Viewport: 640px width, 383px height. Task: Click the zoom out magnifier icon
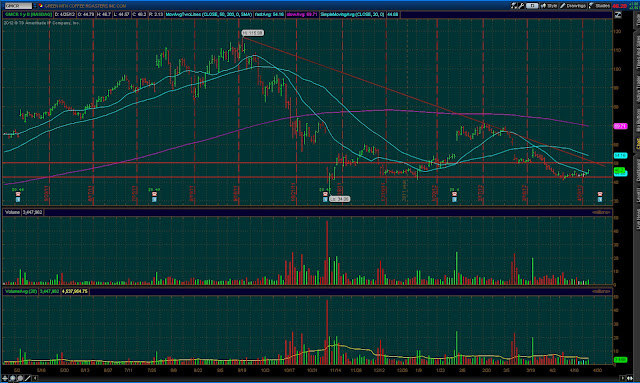(20, 378)
